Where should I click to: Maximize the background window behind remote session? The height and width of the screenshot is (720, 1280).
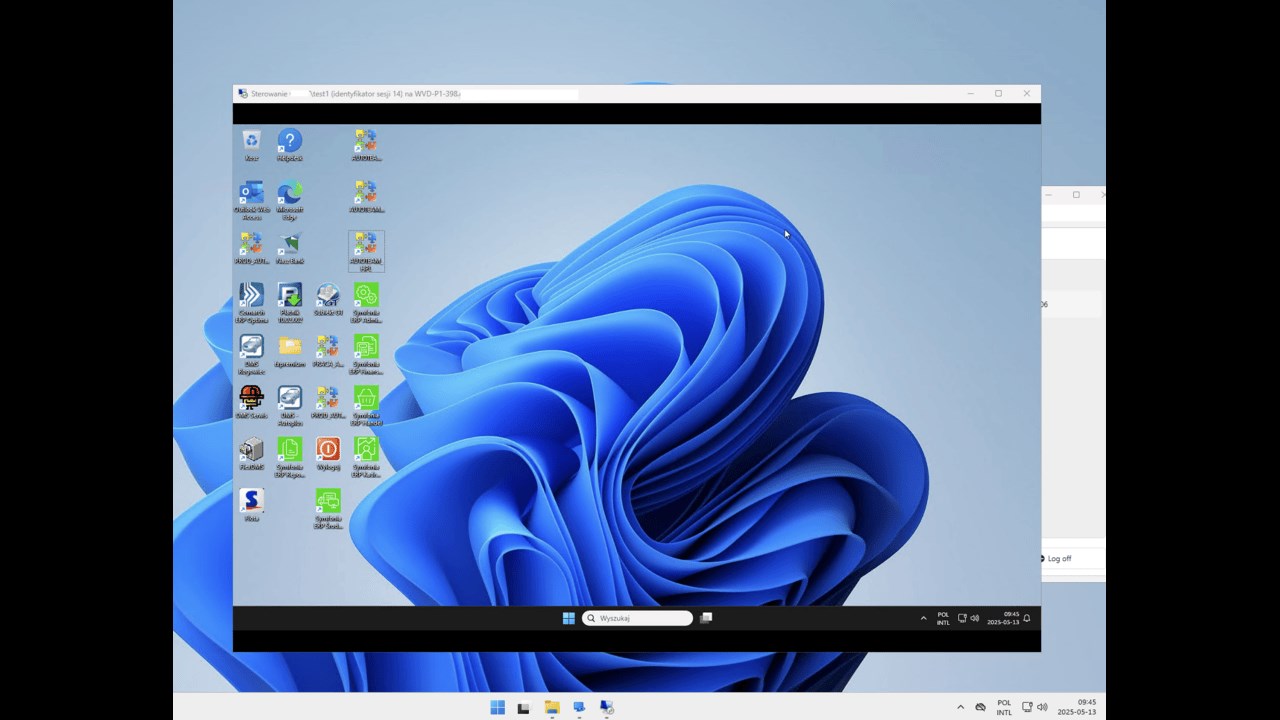tap(1076, 195)
